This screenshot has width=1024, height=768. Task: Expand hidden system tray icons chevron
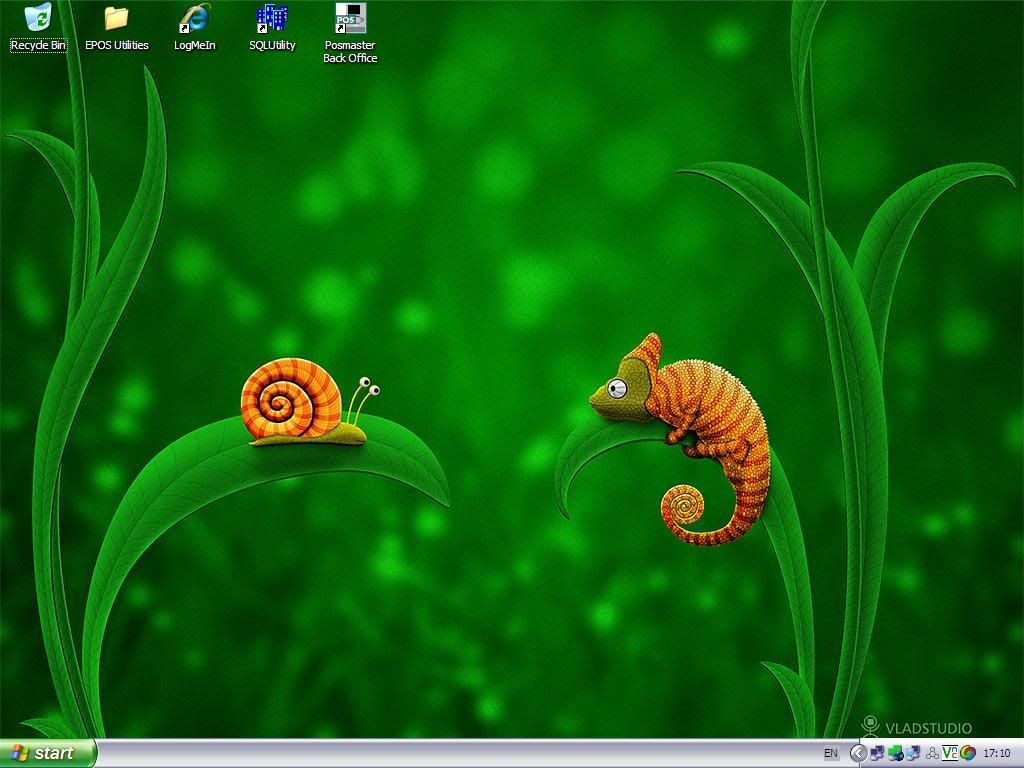pos(858,754)
